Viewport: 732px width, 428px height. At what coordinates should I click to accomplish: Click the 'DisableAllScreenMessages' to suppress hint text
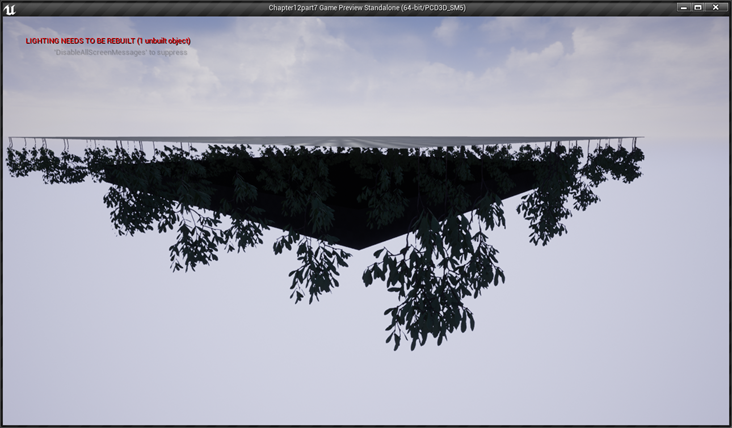(120, 52)
